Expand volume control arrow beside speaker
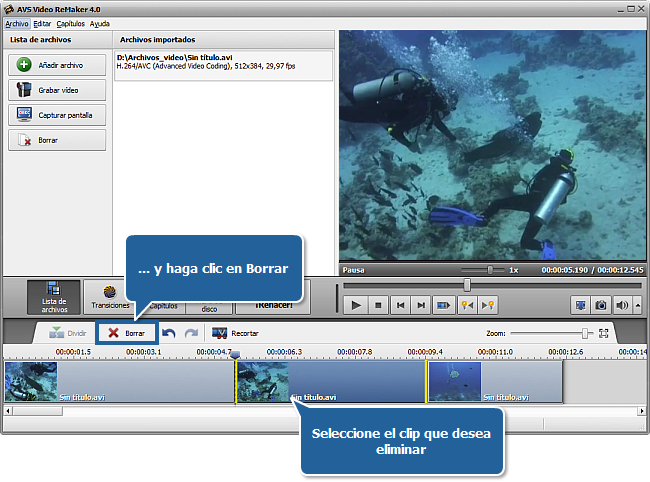 point(636,305)
